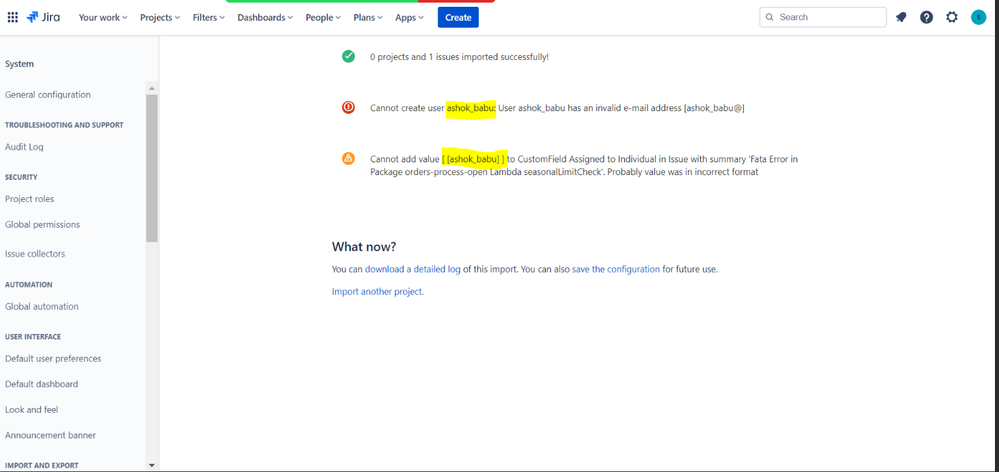Open Issue collectors in sidebar
Image resolution: width=999 pixels, height=472 pixels.
[x=35, y=254]
